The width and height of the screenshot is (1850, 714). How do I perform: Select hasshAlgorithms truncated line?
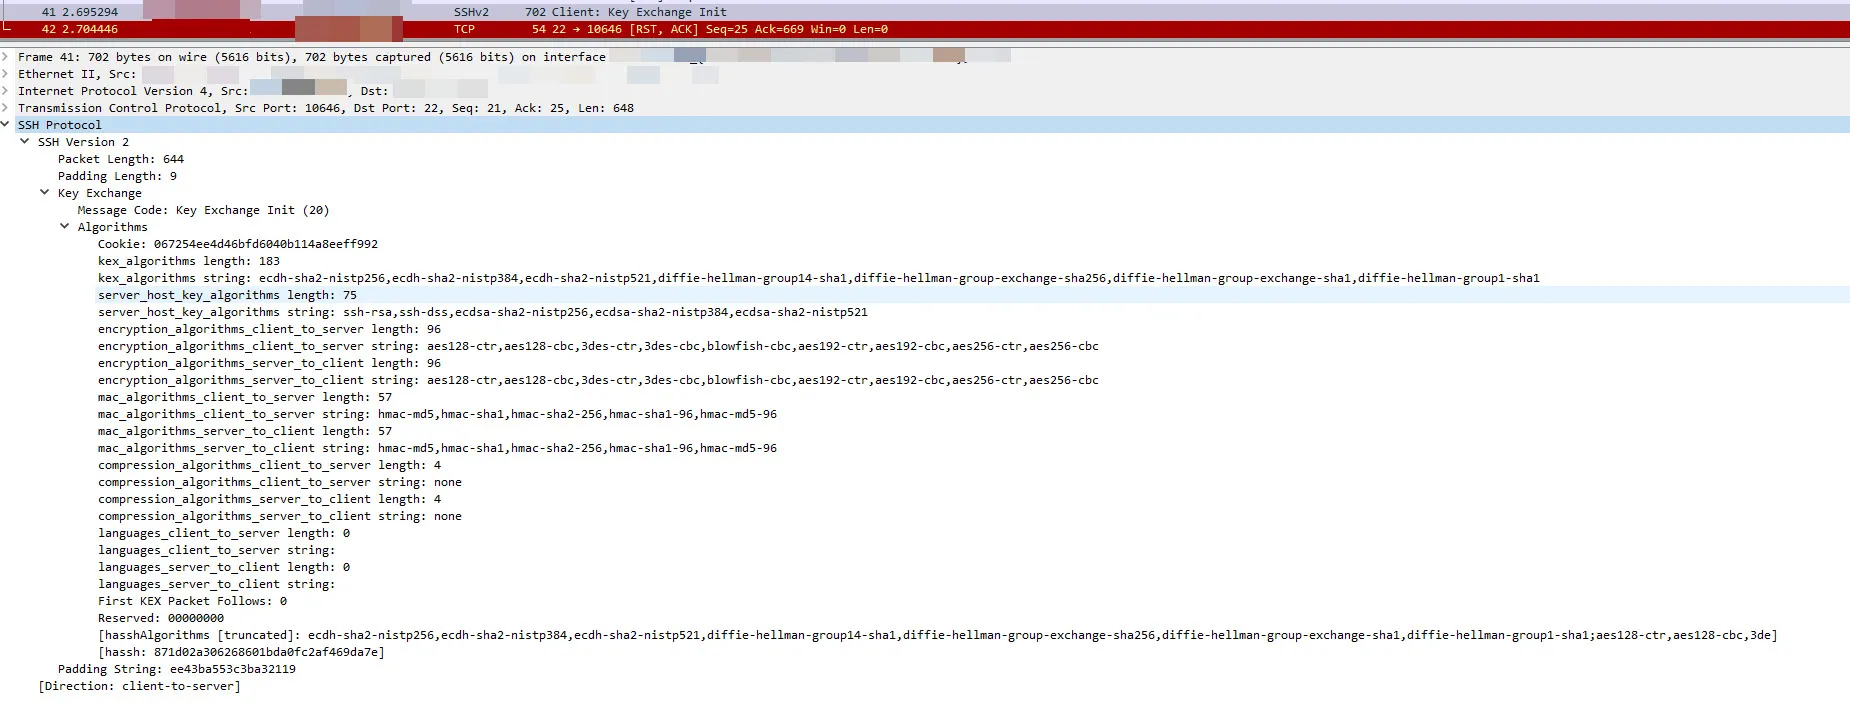point(937,635)
